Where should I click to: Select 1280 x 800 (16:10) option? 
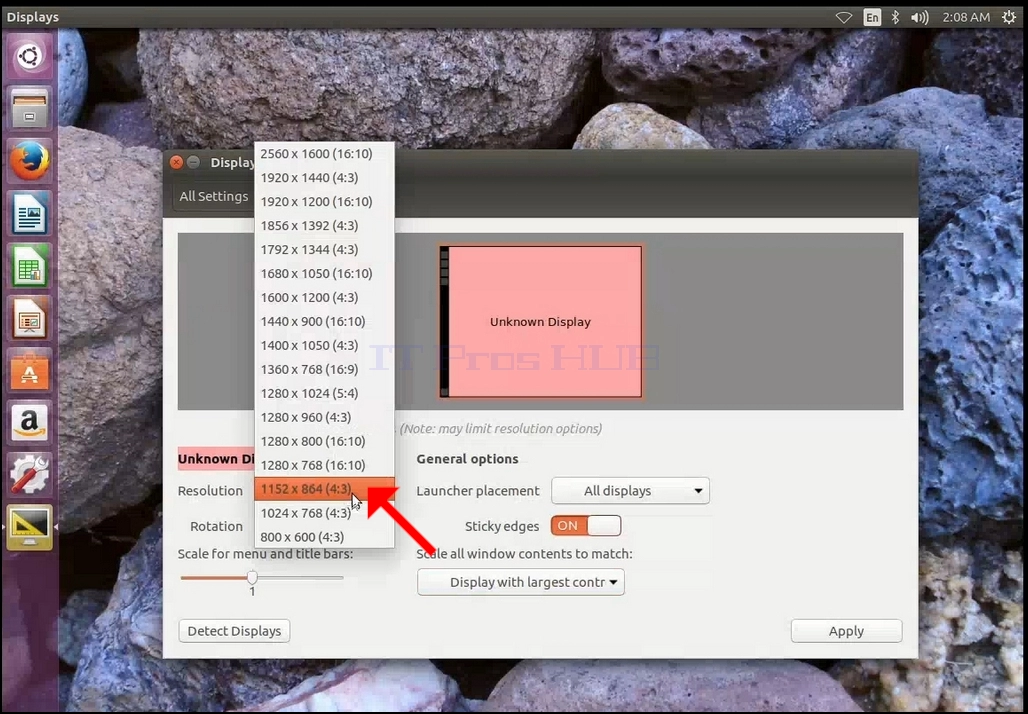(x=325, y=441)
